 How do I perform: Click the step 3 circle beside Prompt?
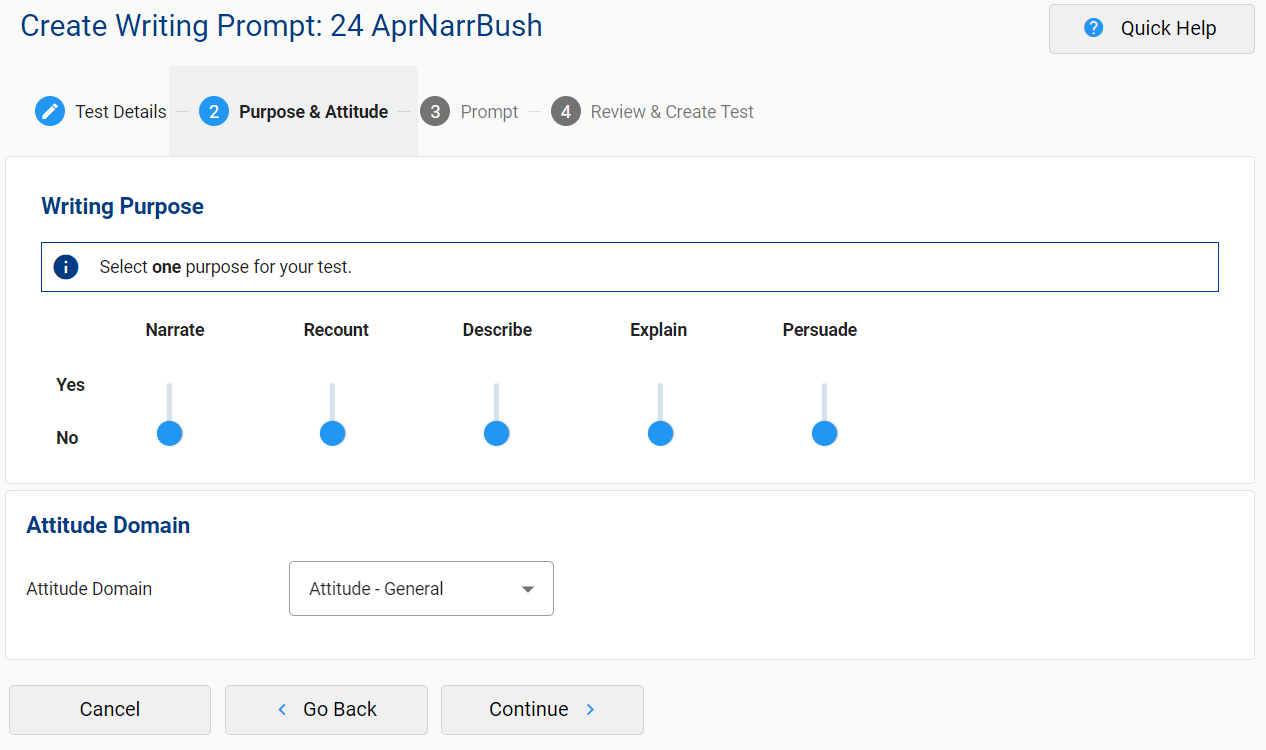(x=435, y=111)
